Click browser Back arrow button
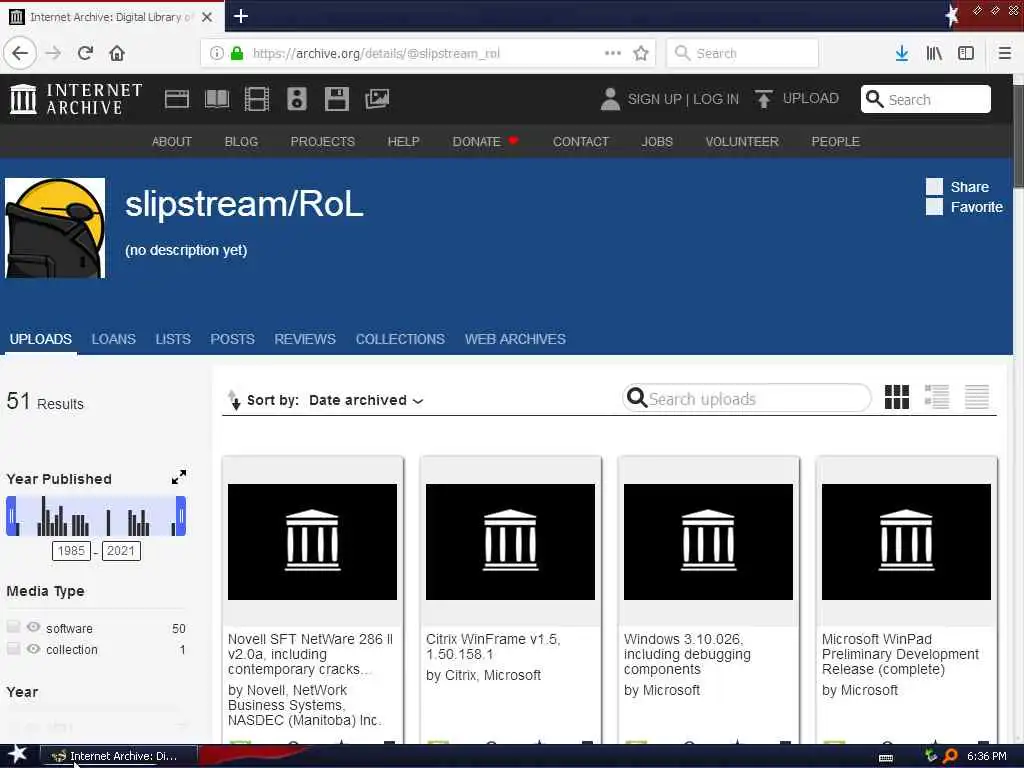Image resolution: width=1024 pixels, height=768 pixels. (x=20, y=53)
